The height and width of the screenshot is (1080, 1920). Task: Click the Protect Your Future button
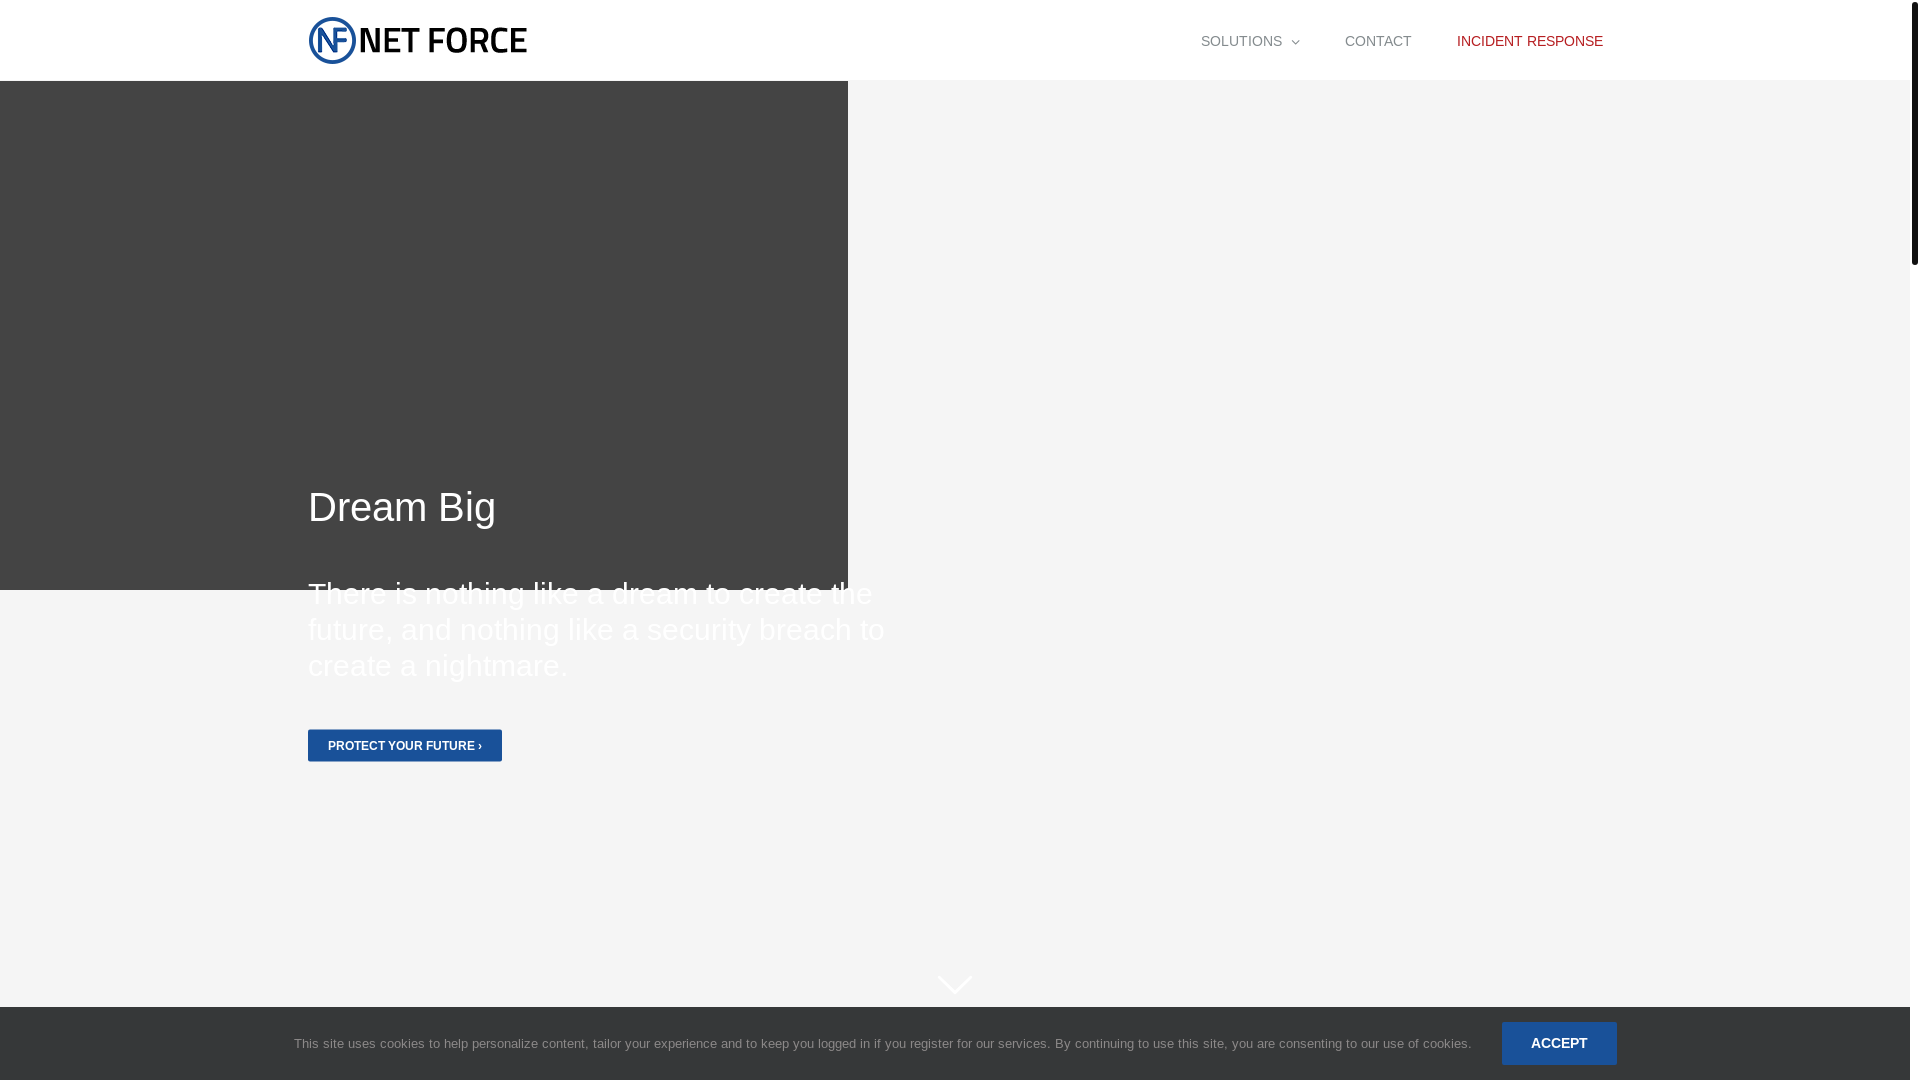coord(405,746)
